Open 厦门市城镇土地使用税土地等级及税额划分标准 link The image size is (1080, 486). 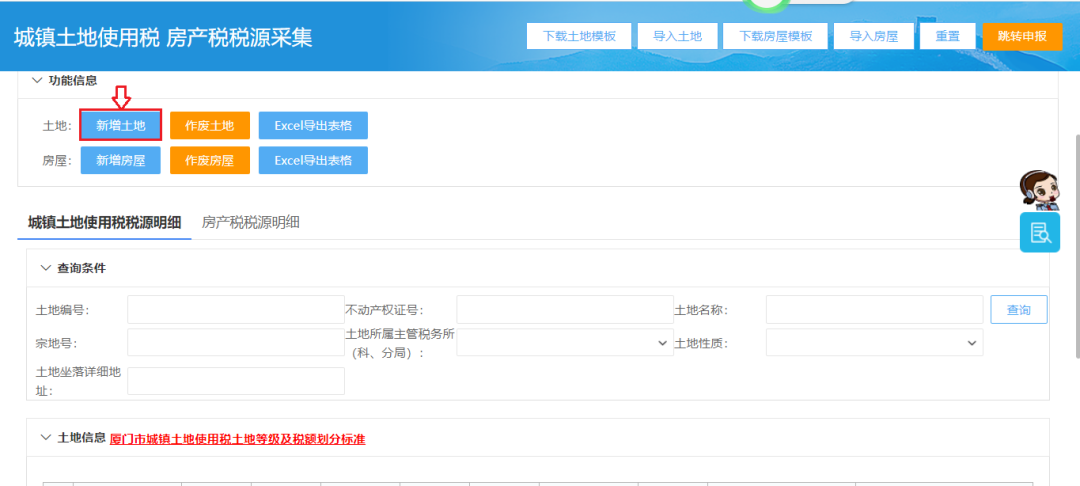click(238, 439)
